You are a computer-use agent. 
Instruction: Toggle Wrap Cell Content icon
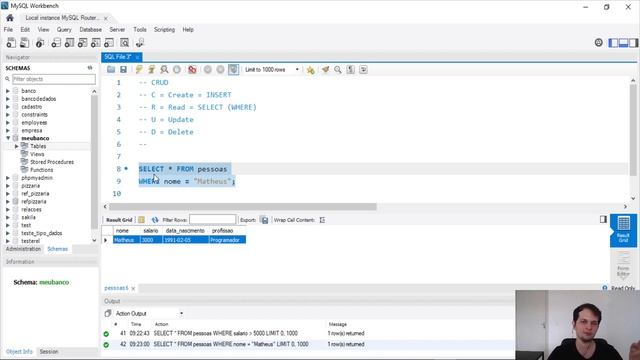(322, 220)
